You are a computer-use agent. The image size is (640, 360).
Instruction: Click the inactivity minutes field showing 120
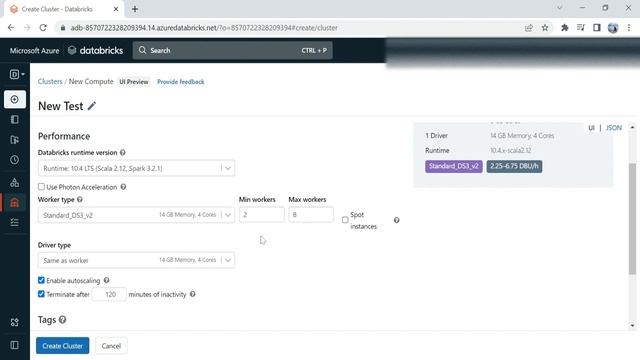109,294
